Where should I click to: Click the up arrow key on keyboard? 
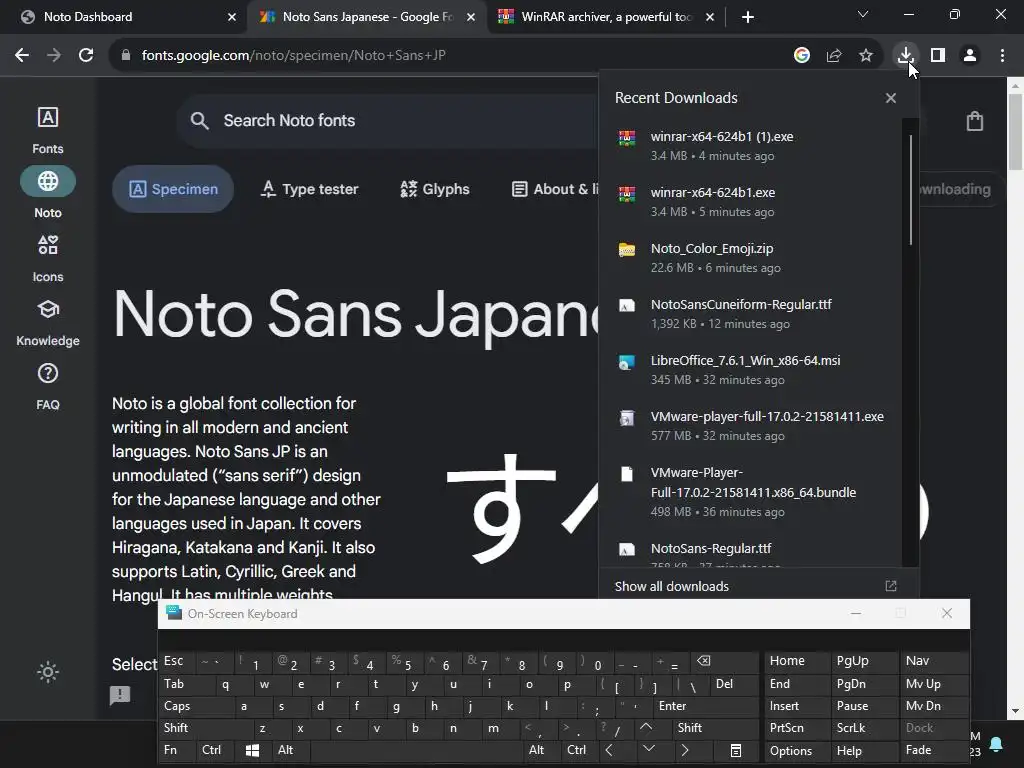click(646, 727)
